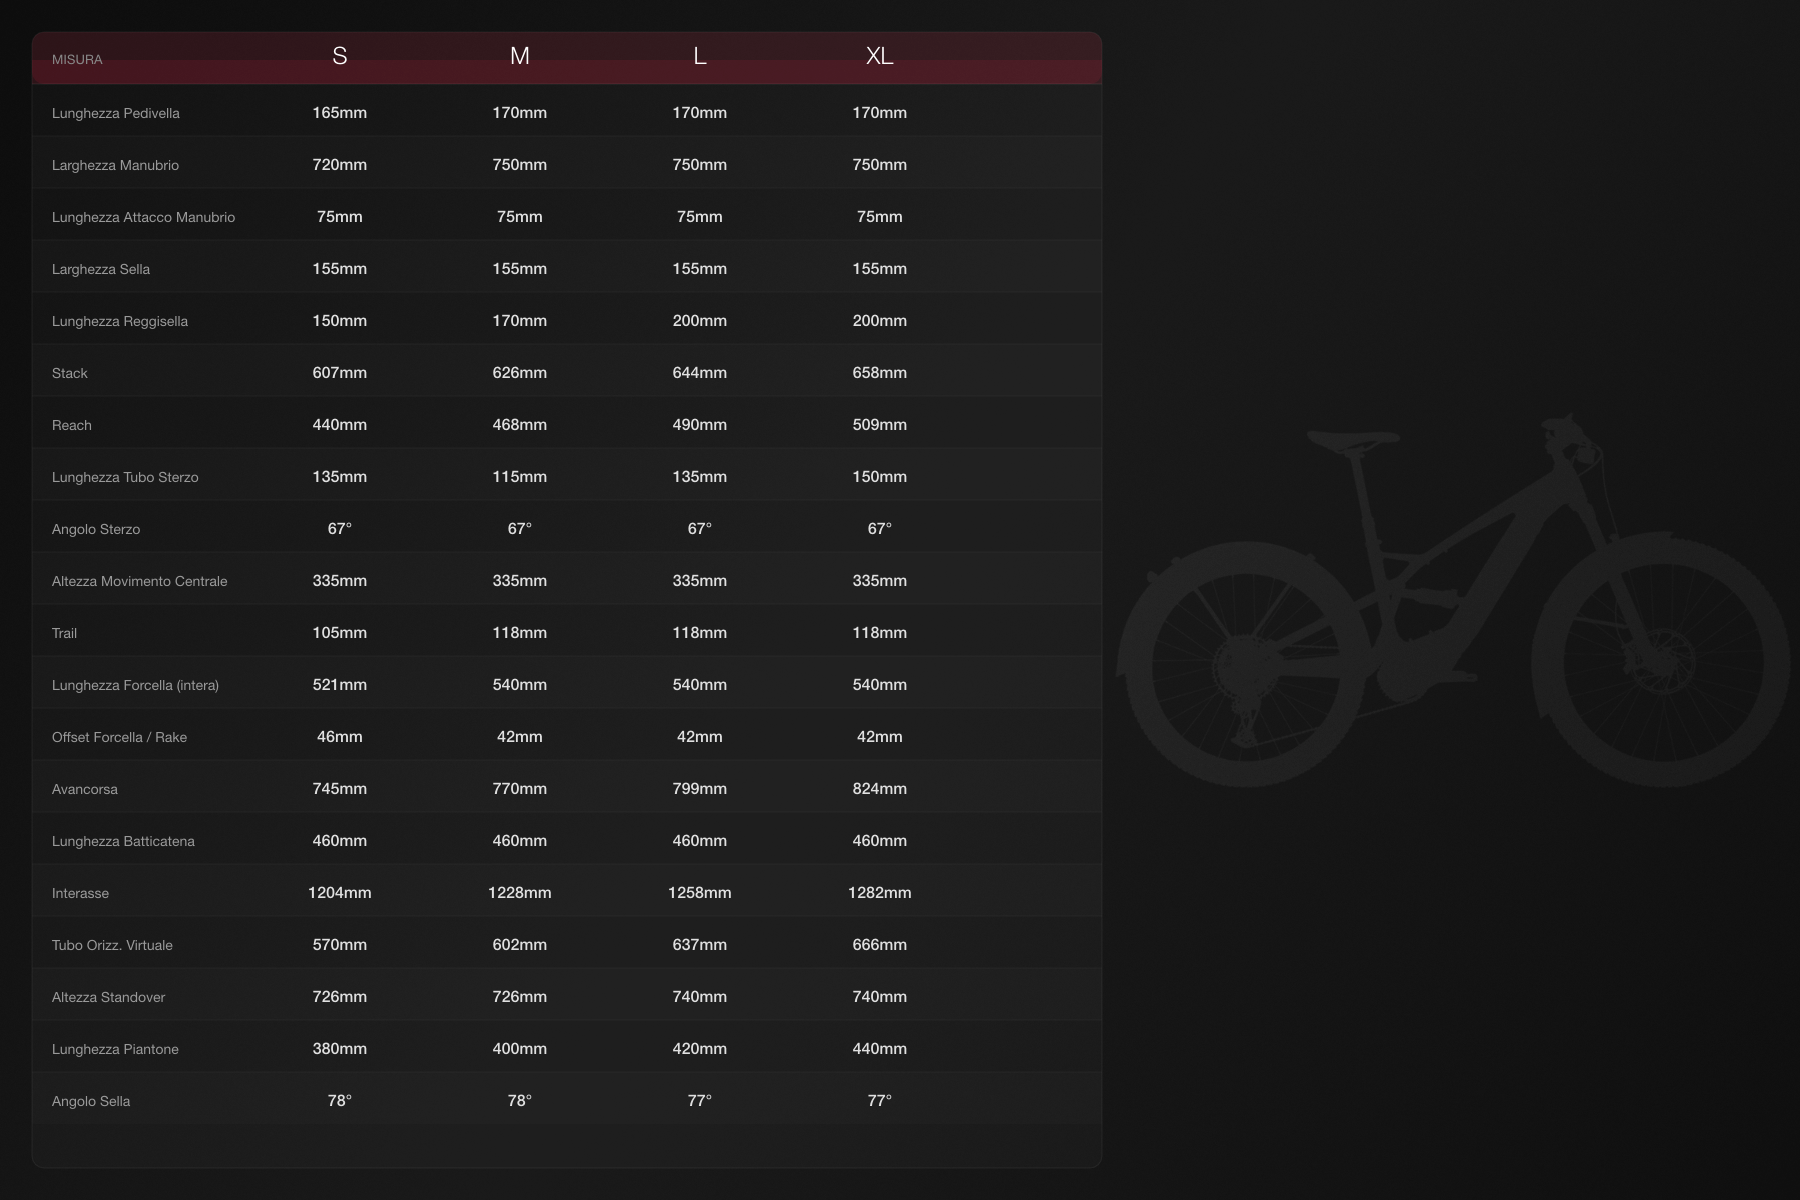Click the Lunghezza Reggisella value 150mm

tap(339, 321)
